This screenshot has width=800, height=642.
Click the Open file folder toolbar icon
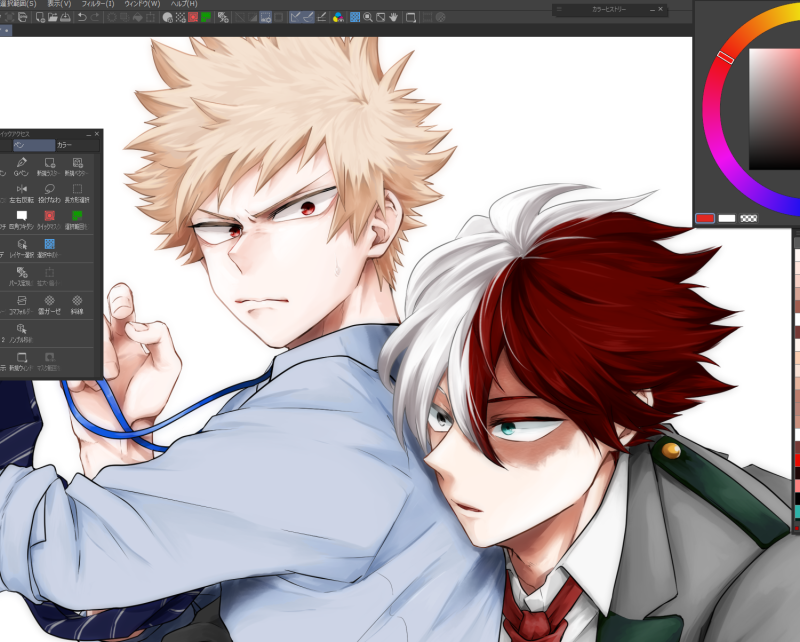pos(53,17)
